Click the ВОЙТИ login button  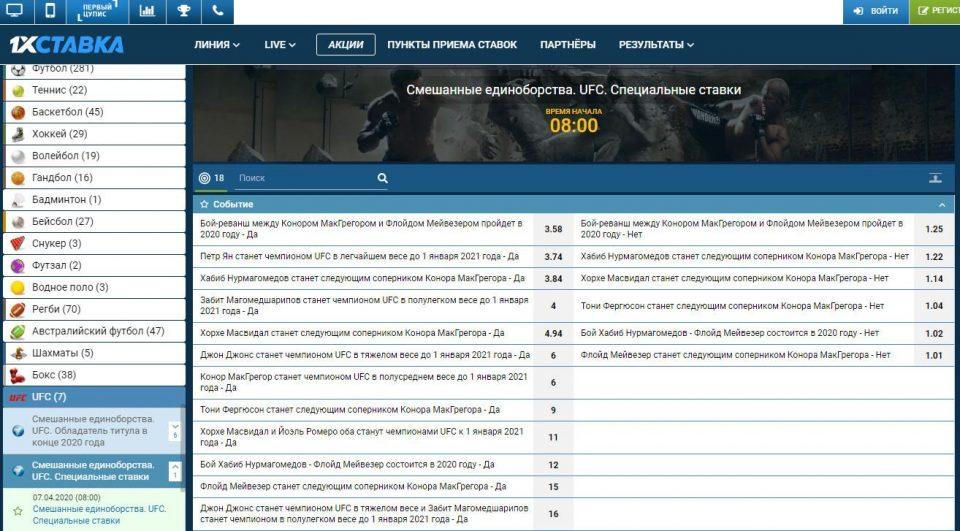(x=875, y=12)
